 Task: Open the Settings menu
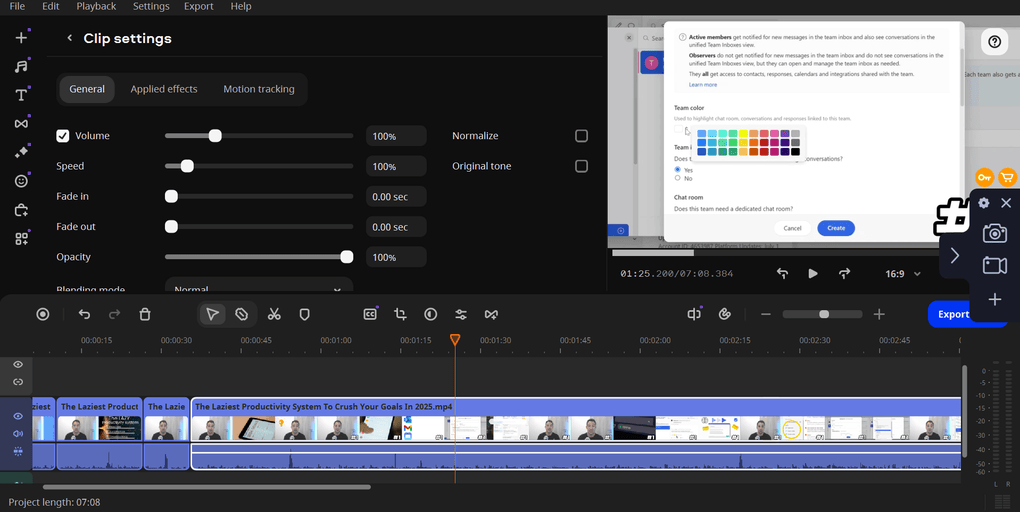click(151, 7)
